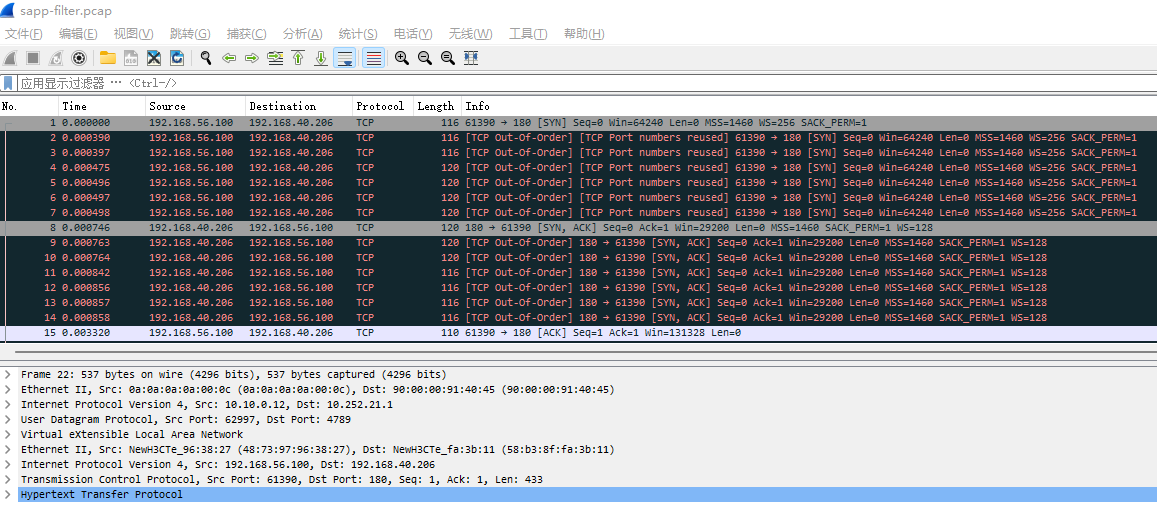This screenshot has width=1157, height=513.
Task: Expand the User Datagram Protocol details
Action: 9,419
